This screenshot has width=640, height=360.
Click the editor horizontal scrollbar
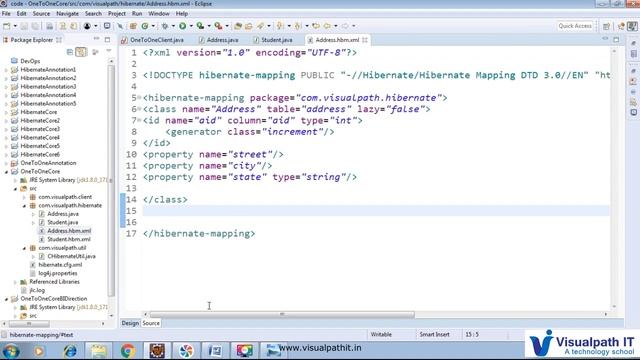tap(282, 314)
